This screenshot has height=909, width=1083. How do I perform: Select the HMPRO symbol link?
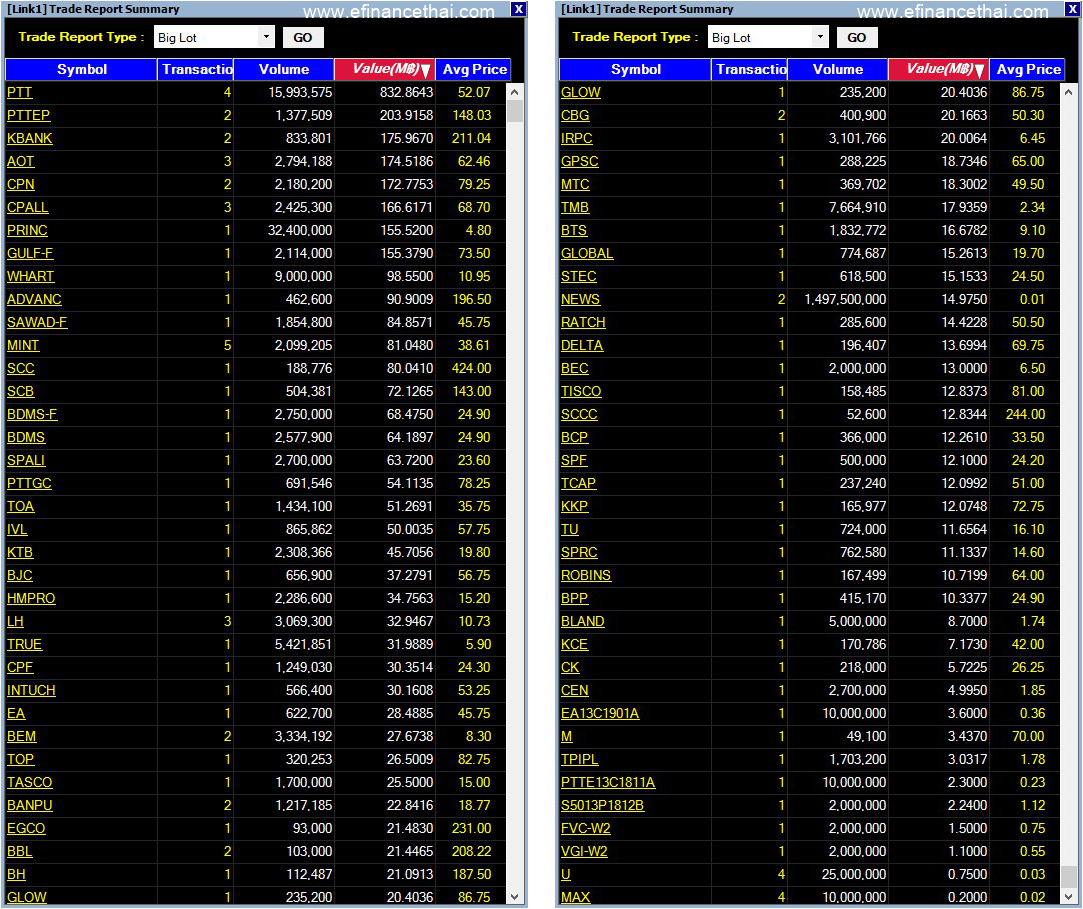(x=31, y=598)
